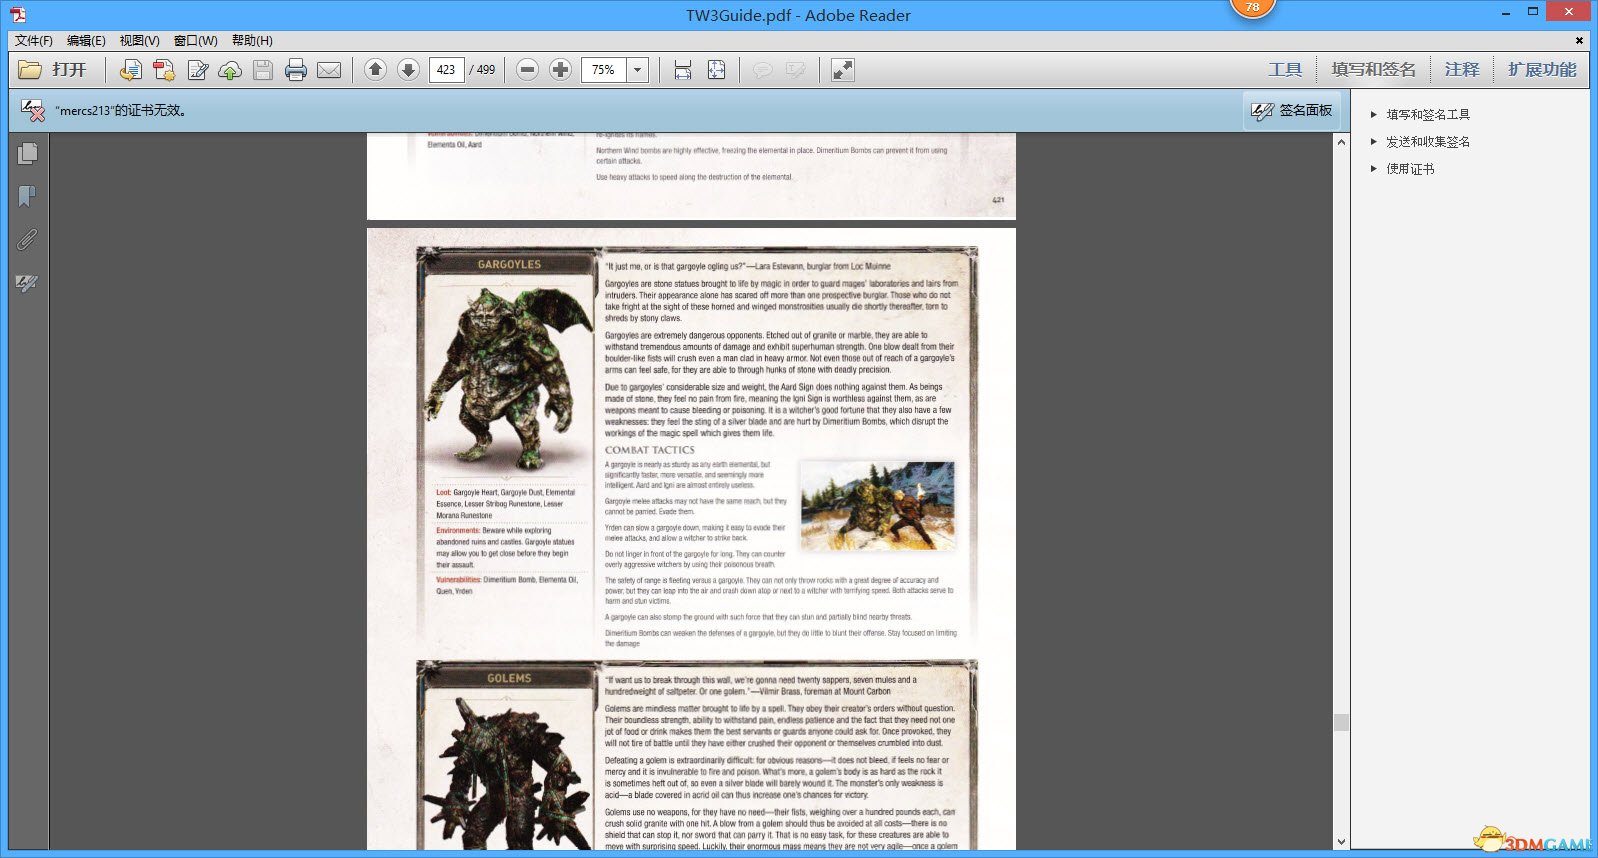Open the Fill & Sign (填写和签名) pane
Image resolution: width=1598 pixels, height=858 pixels.
coord(1373,70)
